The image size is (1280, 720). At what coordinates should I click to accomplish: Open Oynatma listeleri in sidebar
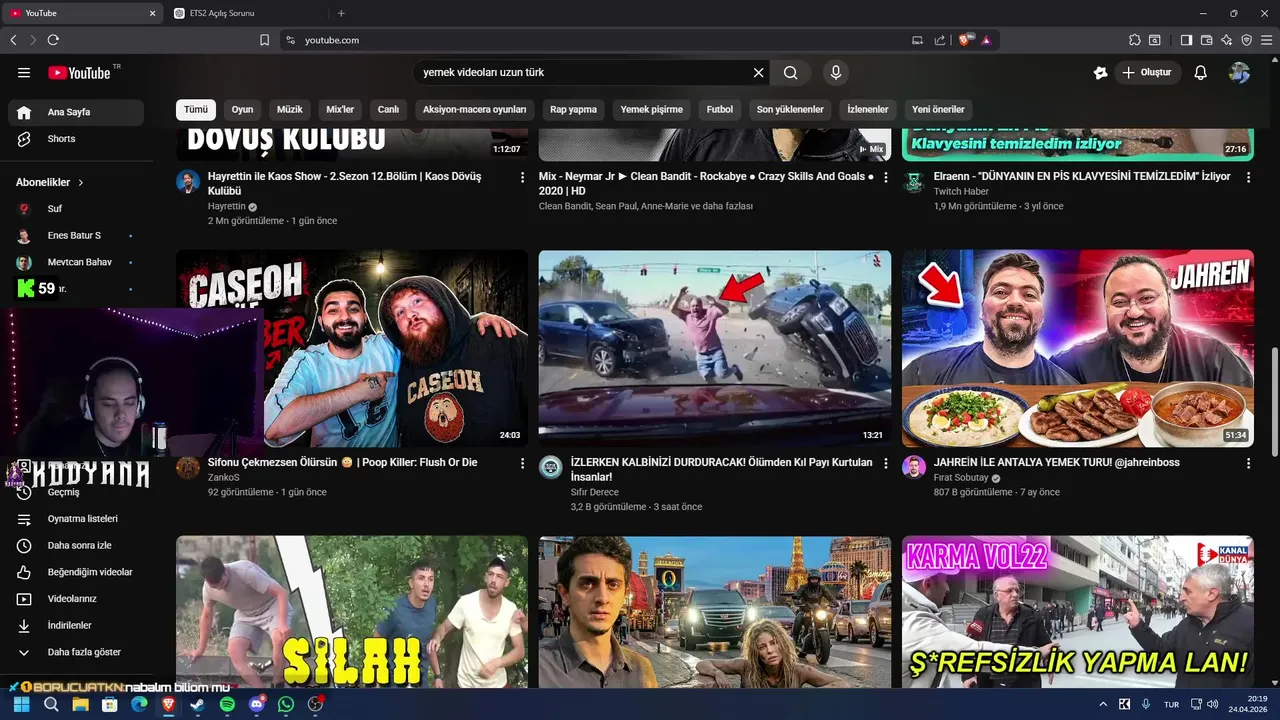click(x=76, y=519)
